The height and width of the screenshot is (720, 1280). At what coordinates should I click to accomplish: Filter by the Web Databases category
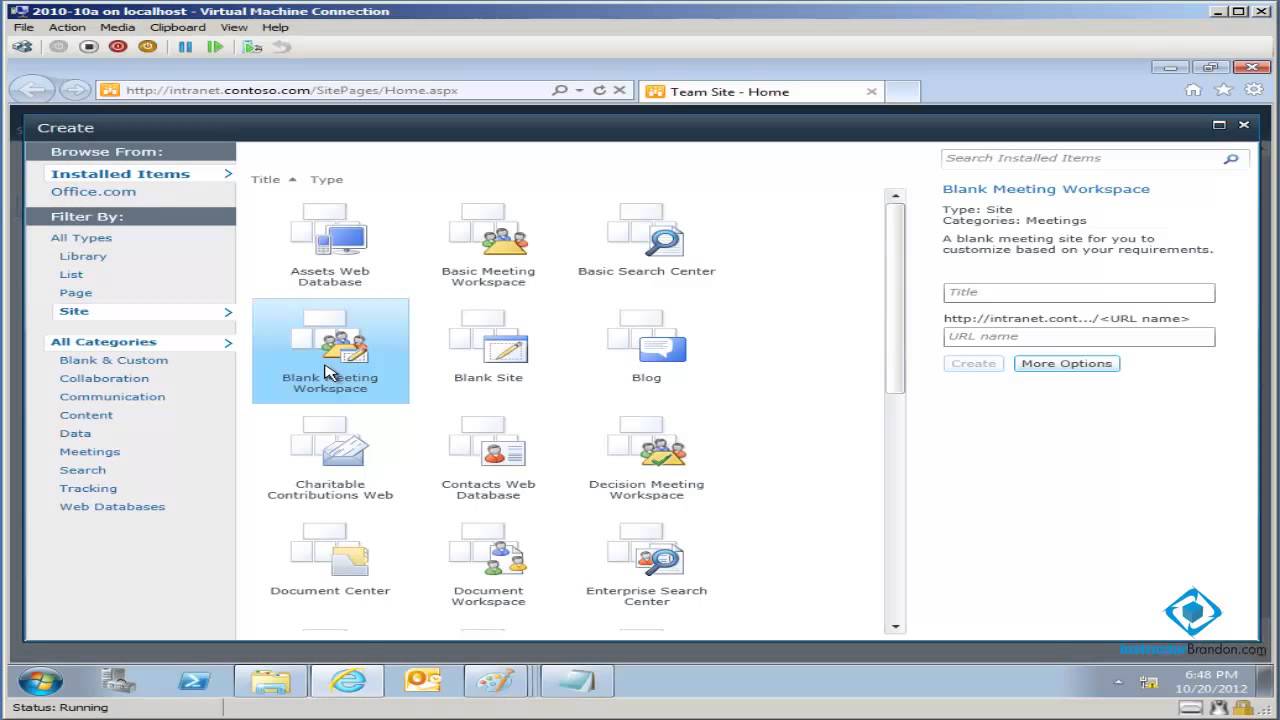click(x=112, y=507)
